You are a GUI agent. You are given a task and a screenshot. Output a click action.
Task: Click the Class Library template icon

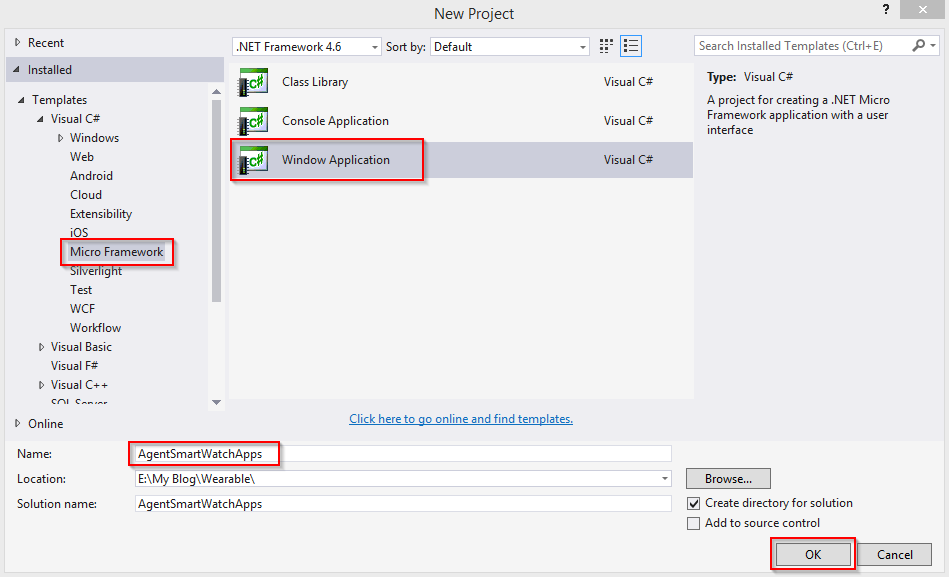(x=252, y=82)
